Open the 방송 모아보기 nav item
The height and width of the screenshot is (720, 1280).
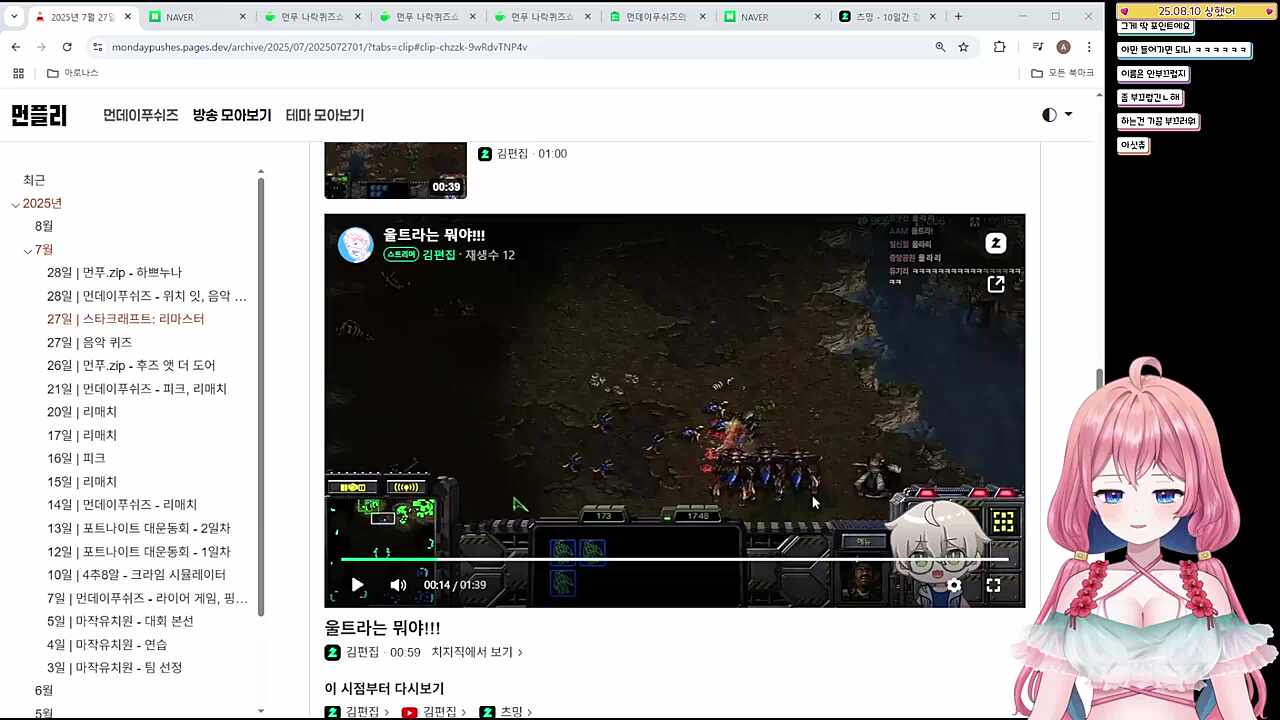(x=232, y=115)
